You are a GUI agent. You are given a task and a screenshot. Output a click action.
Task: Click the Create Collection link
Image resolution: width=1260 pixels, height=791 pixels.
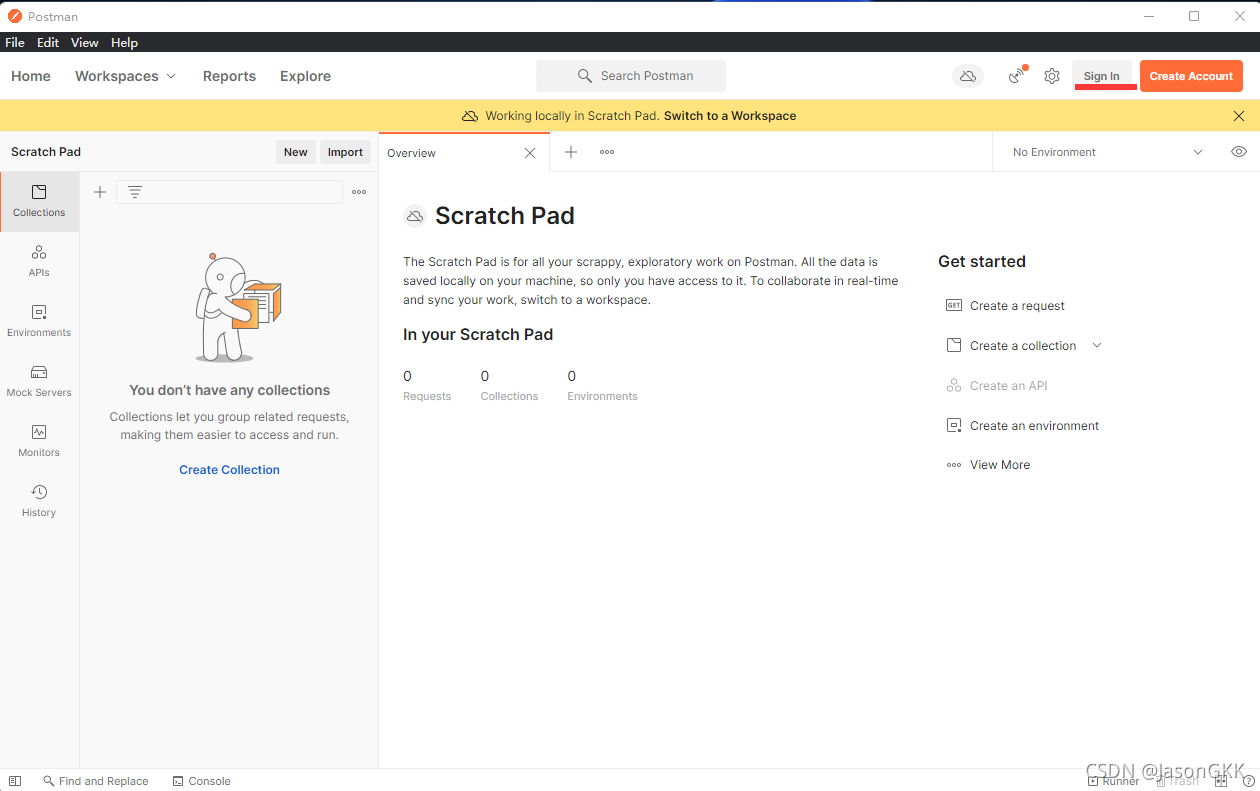(x=229, y=470)
